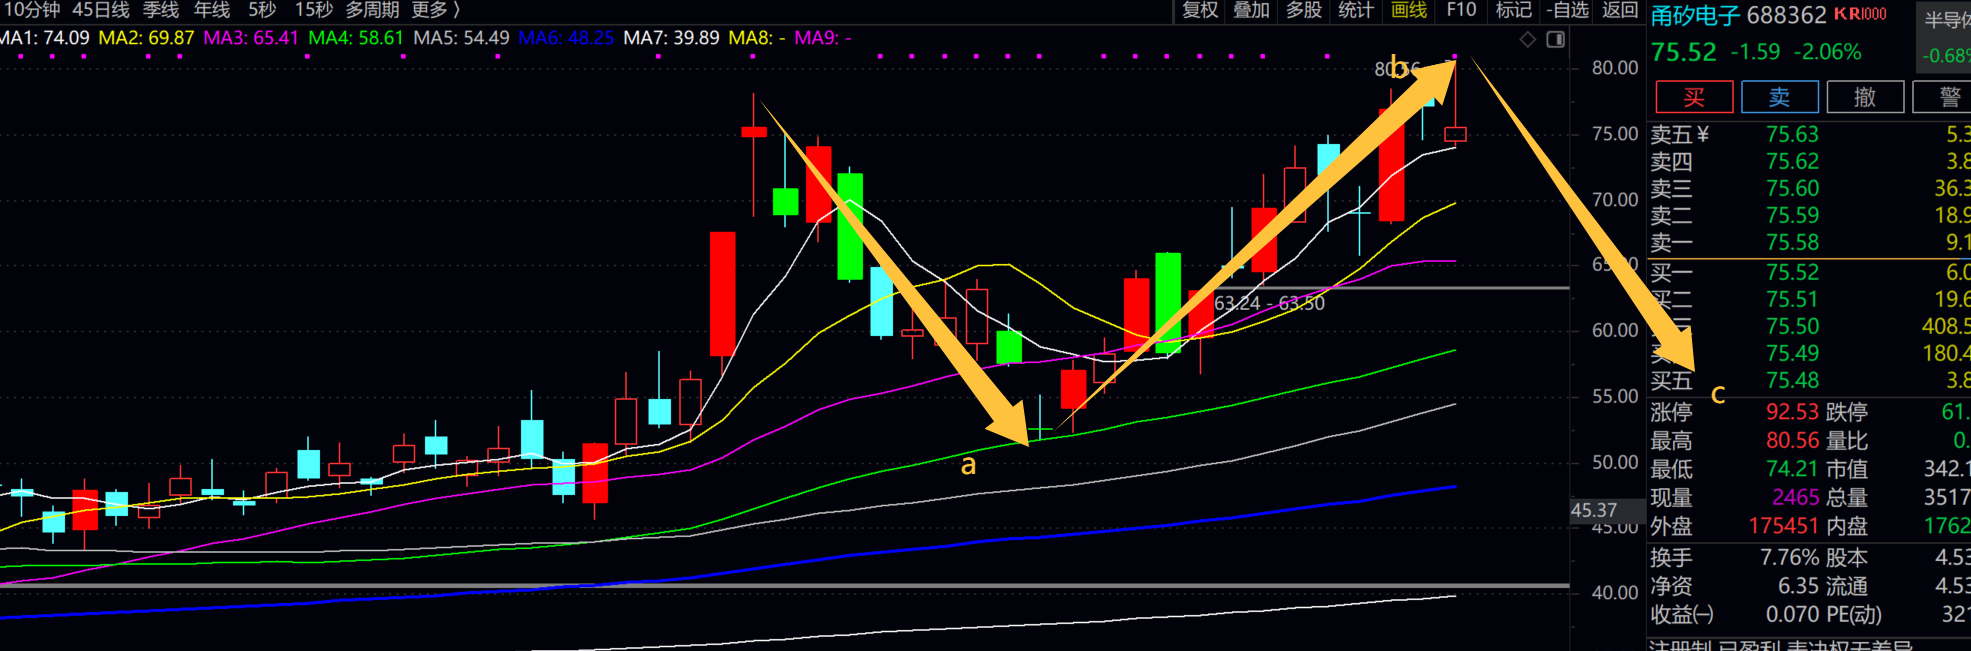Image resolution: width=1971 pixels, height=651 pixels.
Task: Click the 最高 high value 80.56
Action: (x=1792, y=440)
